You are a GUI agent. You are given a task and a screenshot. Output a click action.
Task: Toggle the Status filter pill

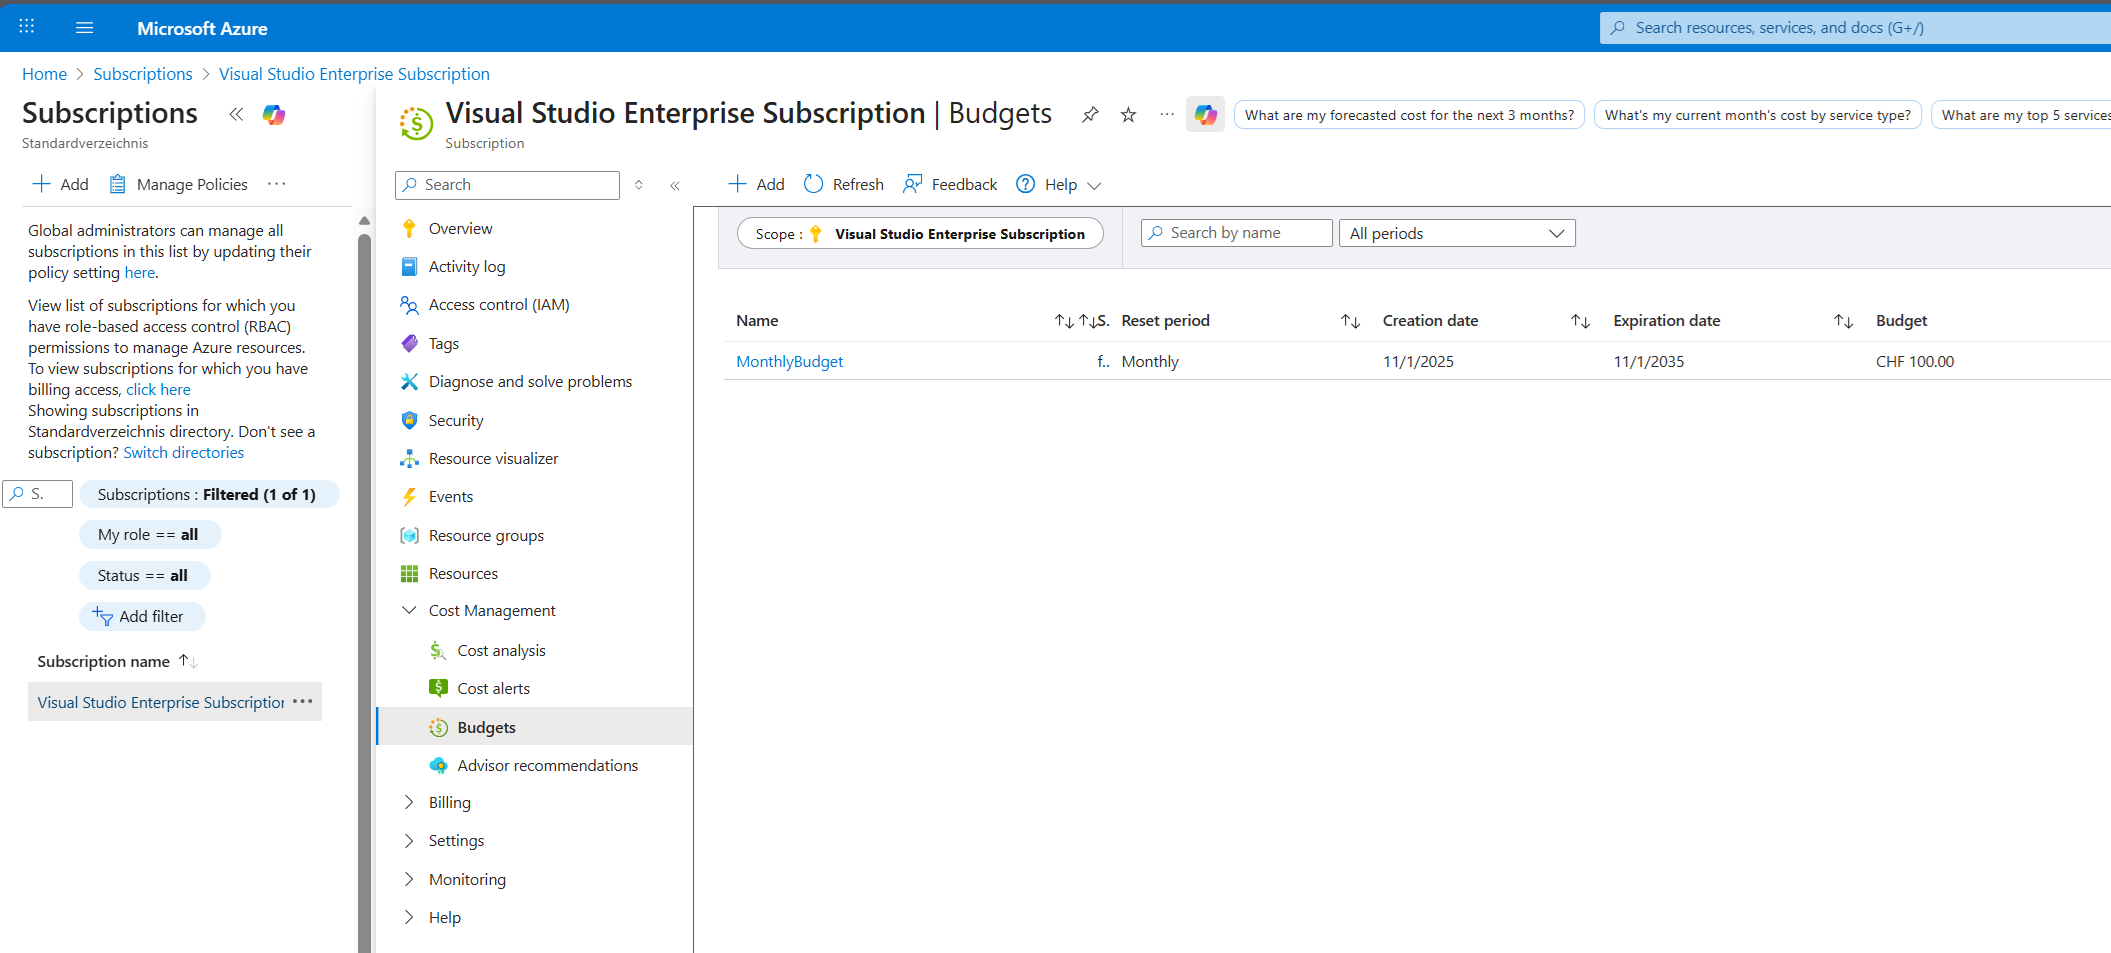pyautogui.click(x=143, y=576)
